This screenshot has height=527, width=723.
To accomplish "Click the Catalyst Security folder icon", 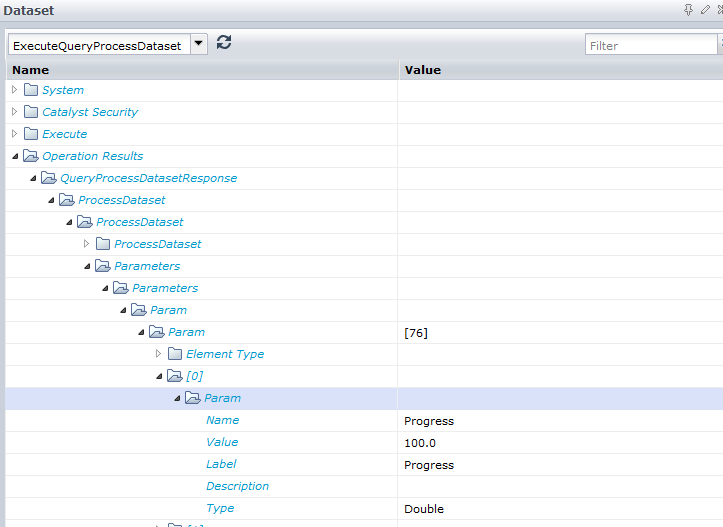I will click(x=31, y=112).
